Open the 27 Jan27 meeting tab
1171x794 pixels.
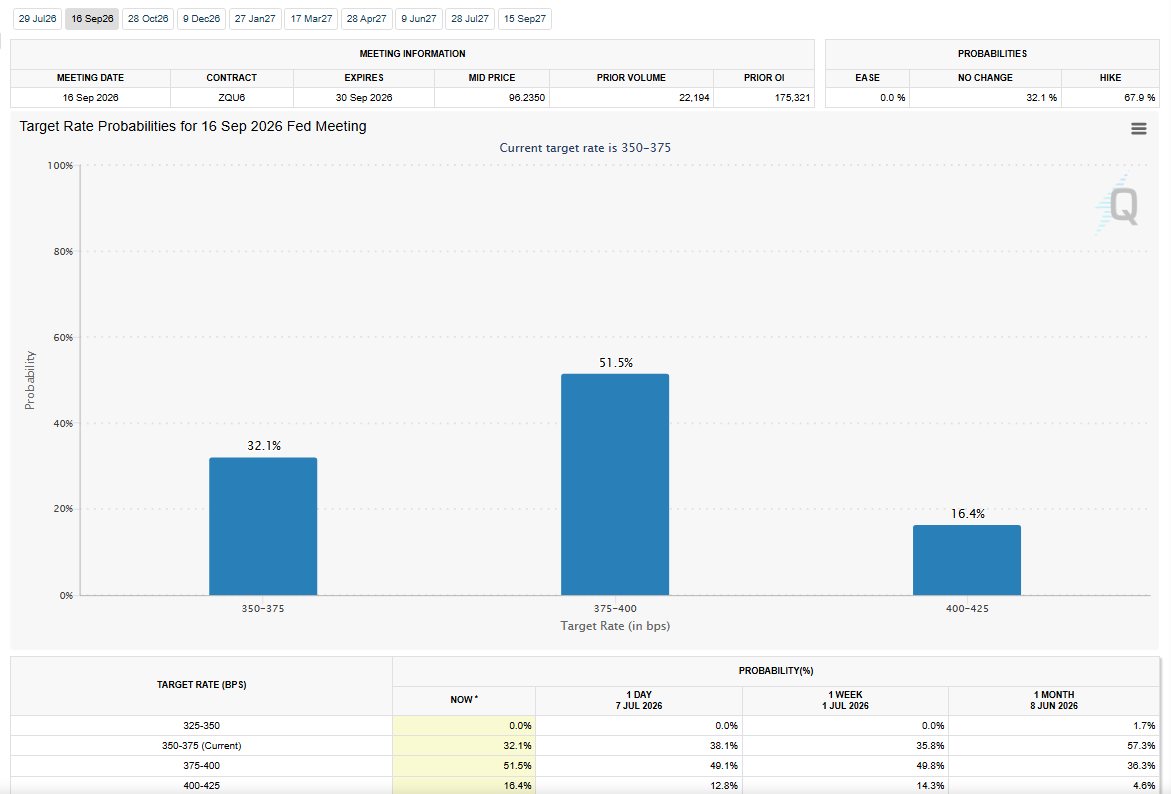click(255, 19)
